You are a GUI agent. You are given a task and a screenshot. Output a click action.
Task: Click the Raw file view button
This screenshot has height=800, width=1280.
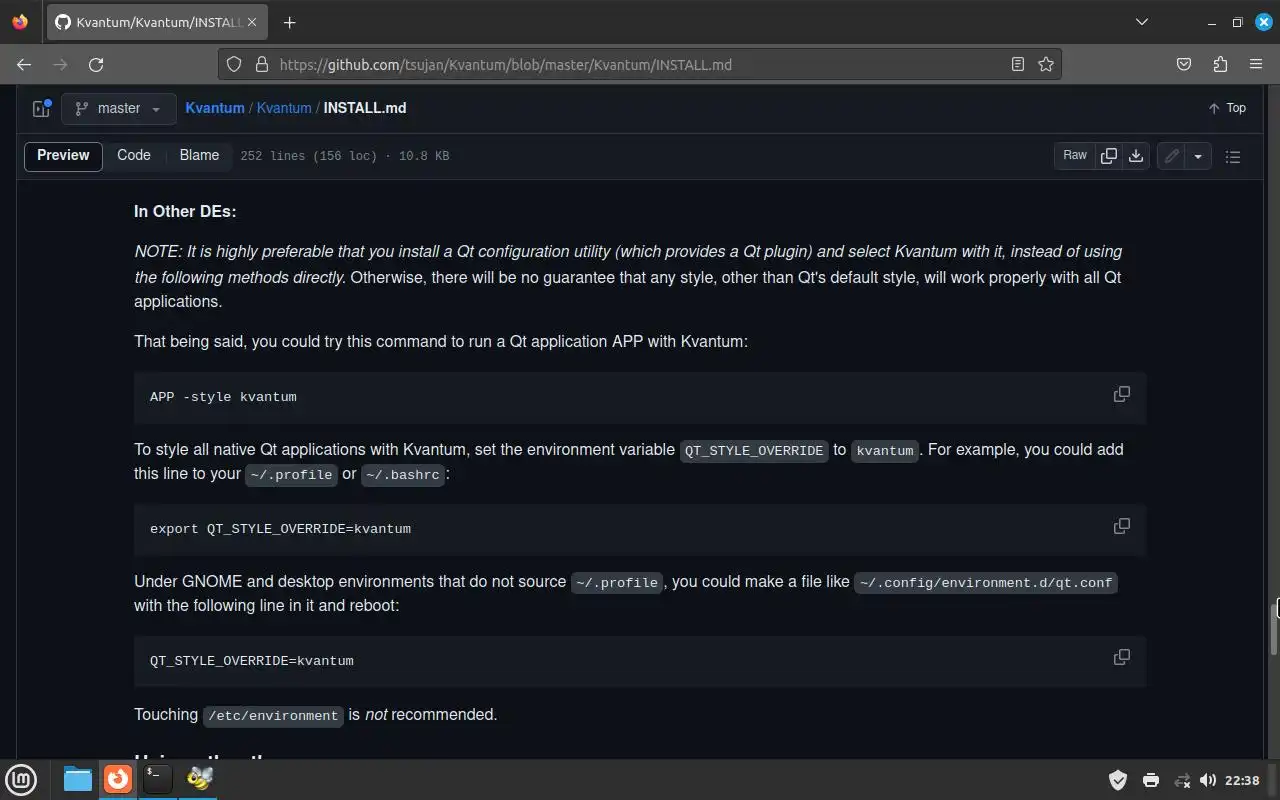pos(1075,156)
